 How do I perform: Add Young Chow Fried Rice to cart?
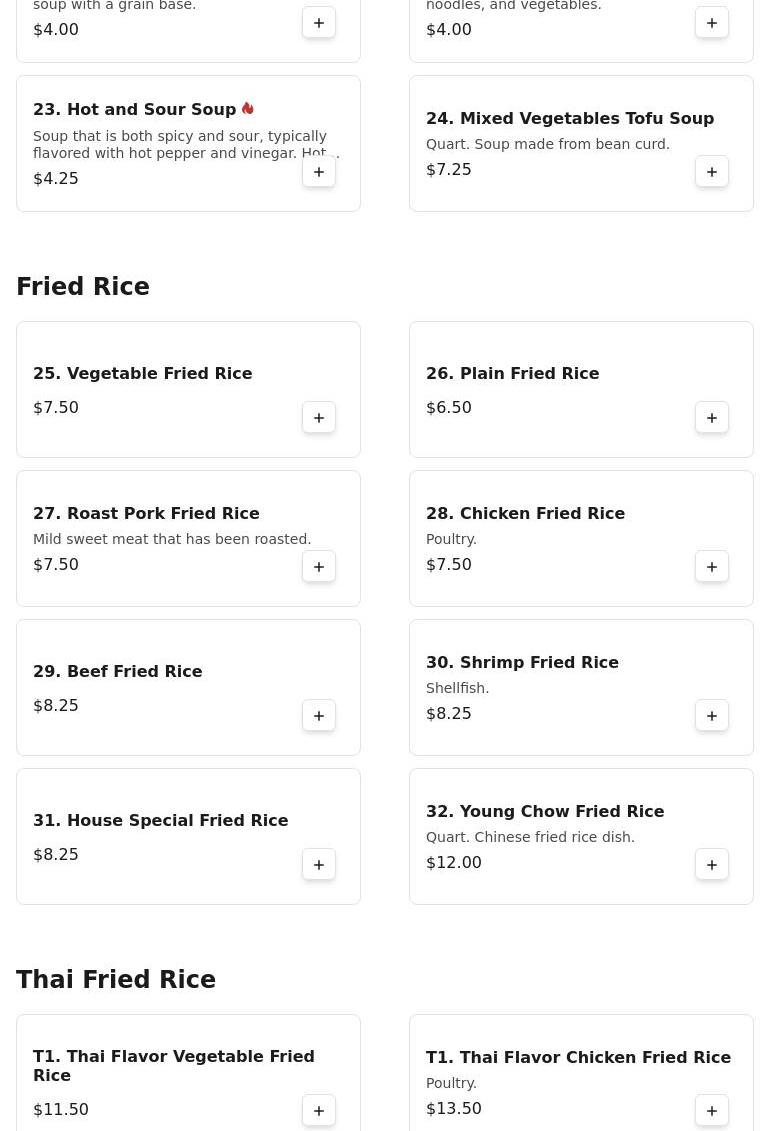(x=712, y=865)
